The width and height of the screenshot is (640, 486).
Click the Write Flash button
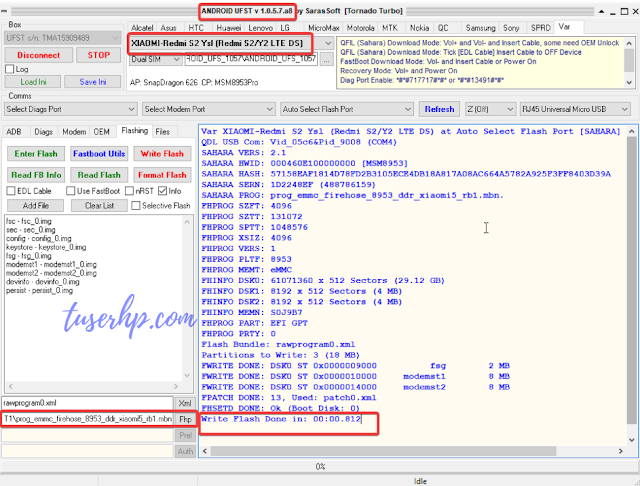pos(162,154)
